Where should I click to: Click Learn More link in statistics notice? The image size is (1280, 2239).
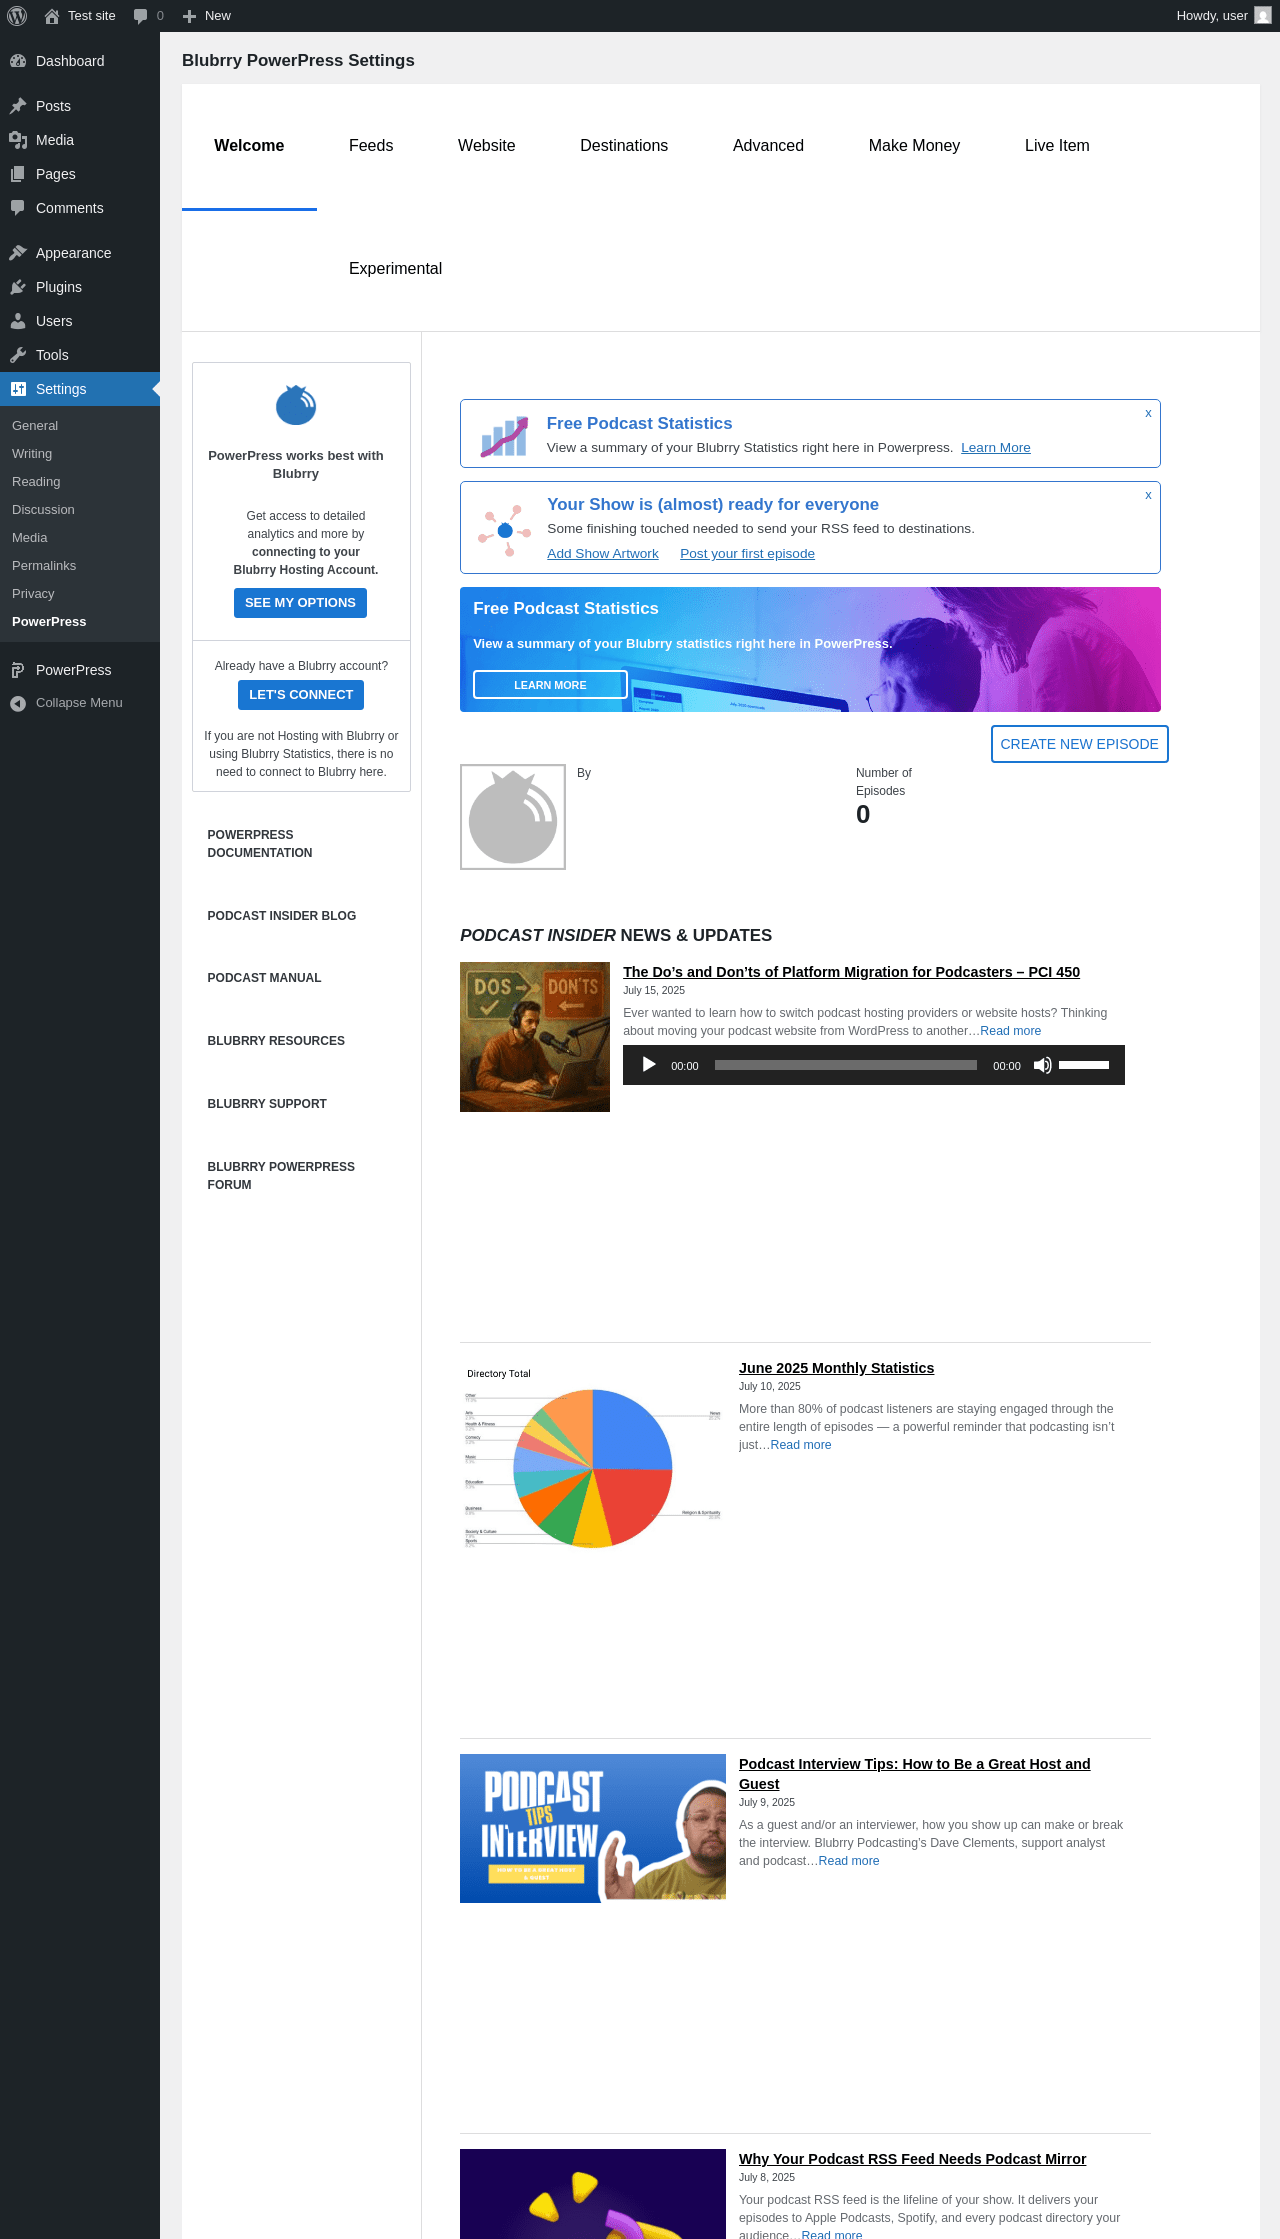[x=996, y=448]
